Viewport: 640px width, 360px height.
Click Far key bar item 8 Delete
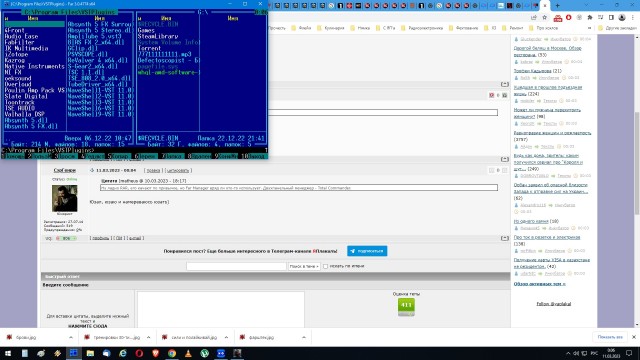(200, 156)
